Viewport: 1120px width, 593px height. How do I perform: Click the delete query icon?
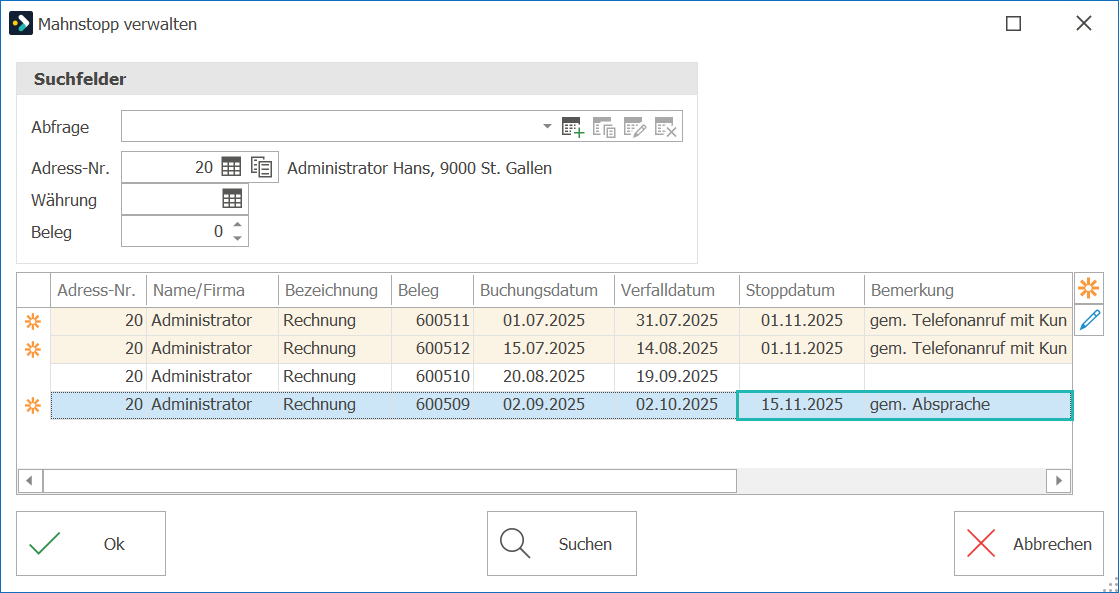(x=666, y=127)
